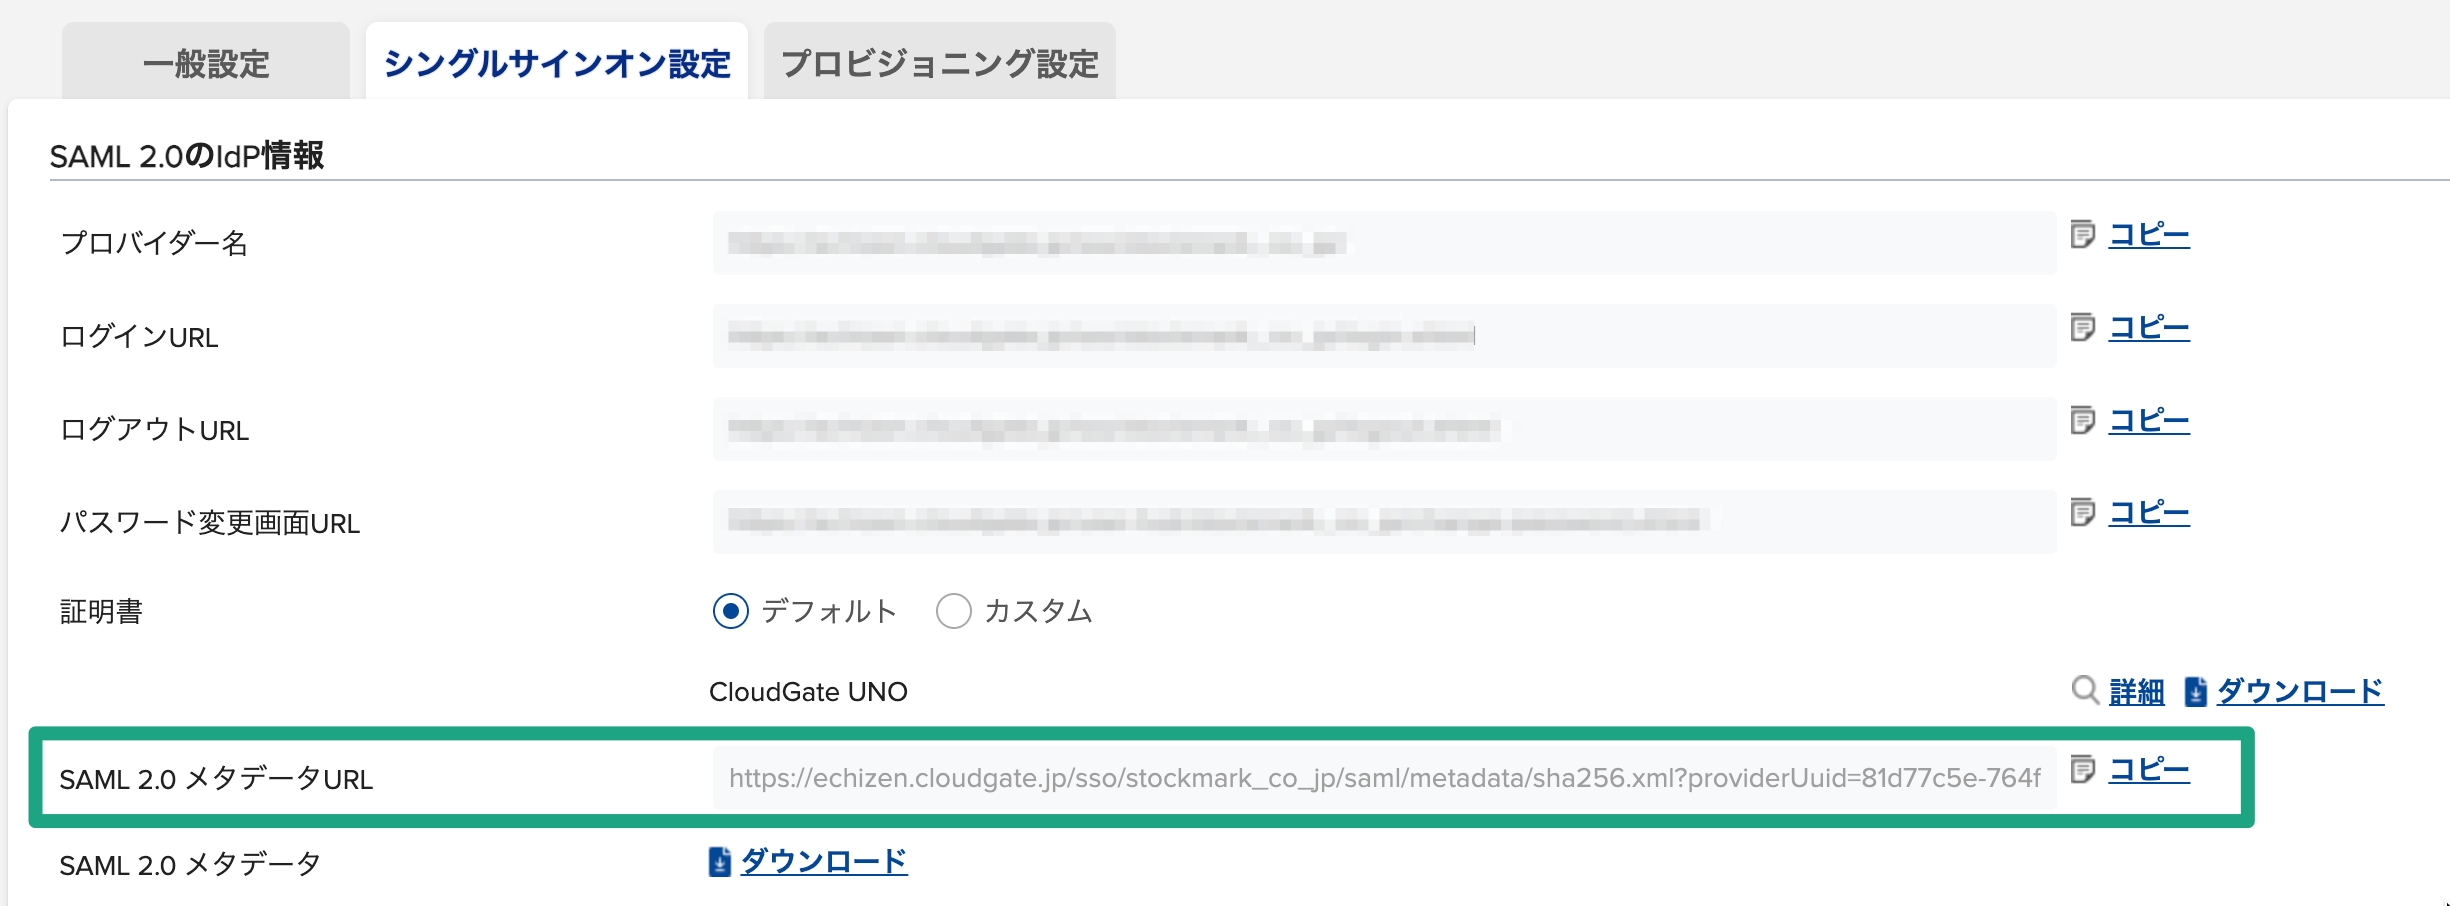Viewport: 2450px width, 906px height.
Task: Click コピー link for SAML 2.0 メタデータURL
Action: point(2149,770)
